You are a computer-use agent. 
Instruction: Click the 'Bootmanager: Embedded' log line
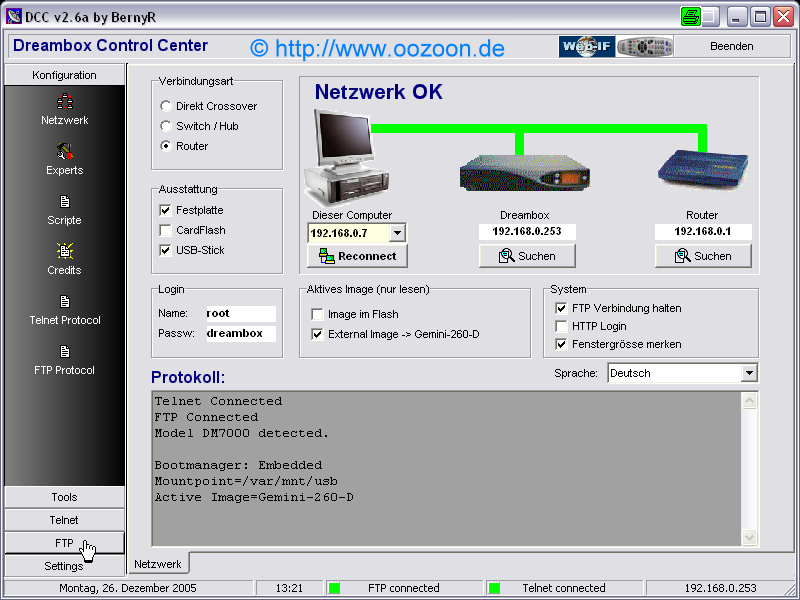(238, 465)
